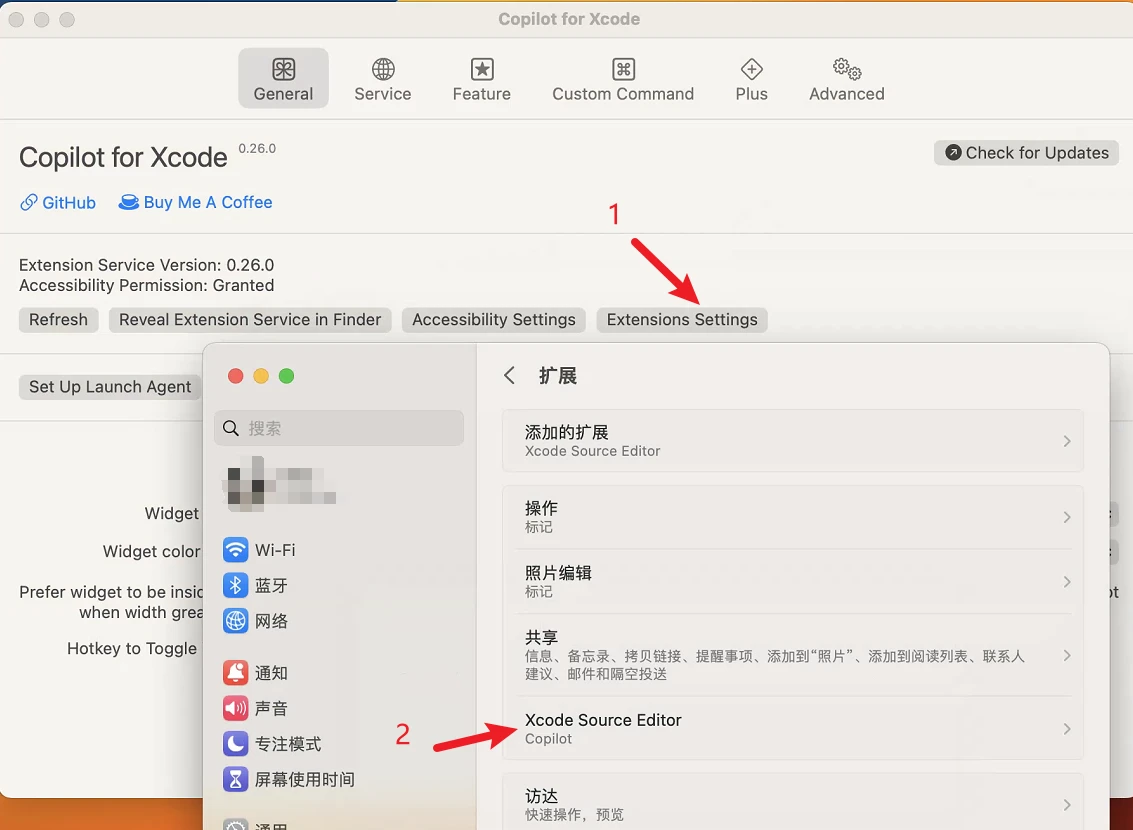Expand the 访达 row chevron
The image size is (1133, 830).
point(1067,805)
